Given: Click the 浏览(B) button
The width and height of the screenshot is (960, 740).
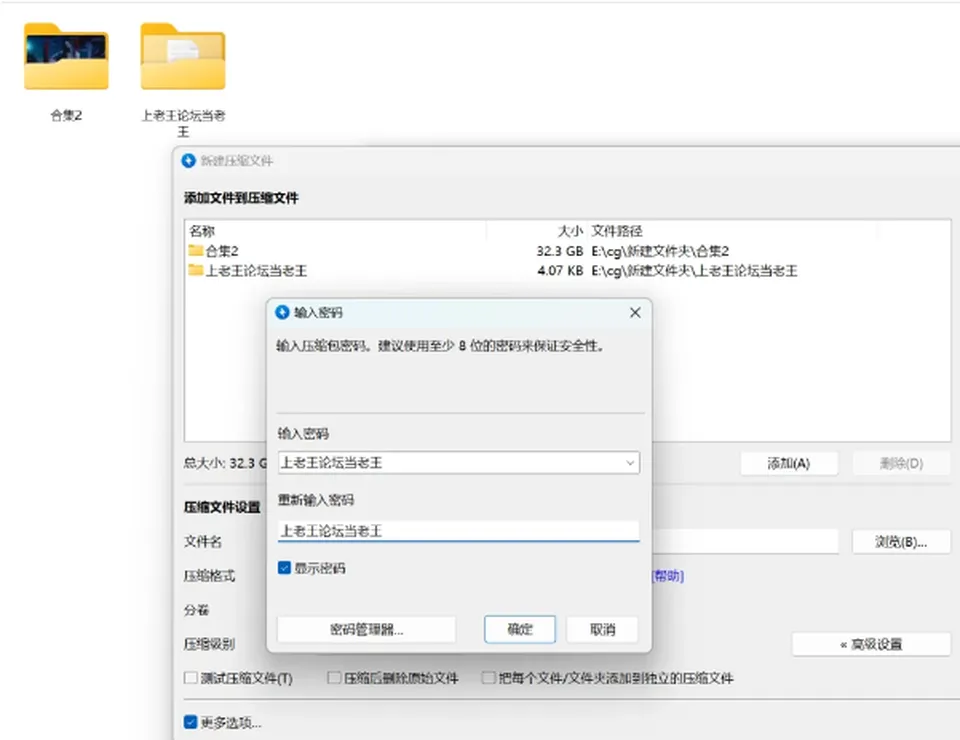Looking at the screenshot, I should (901, 542).
